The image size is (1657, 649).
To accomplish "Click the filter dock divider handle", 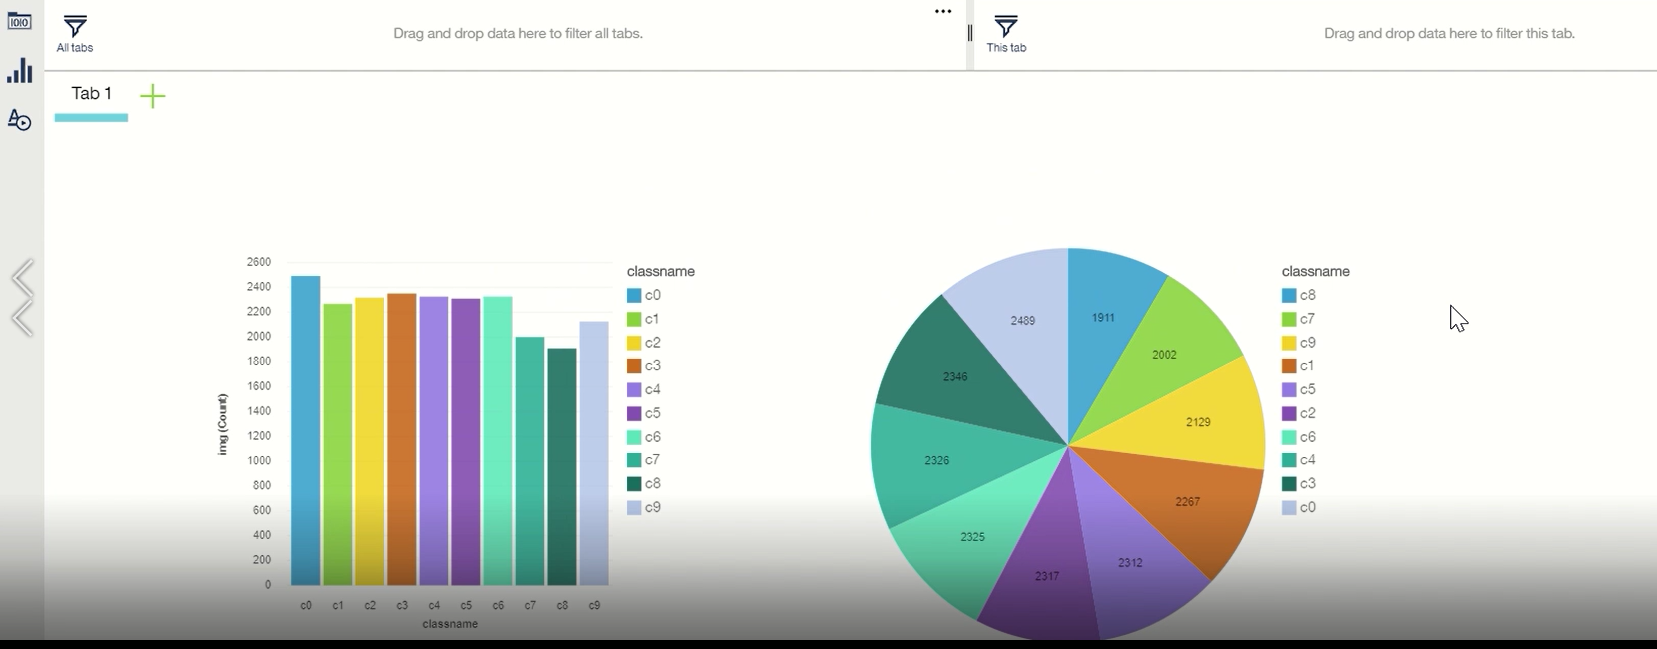I will [969, 34].
